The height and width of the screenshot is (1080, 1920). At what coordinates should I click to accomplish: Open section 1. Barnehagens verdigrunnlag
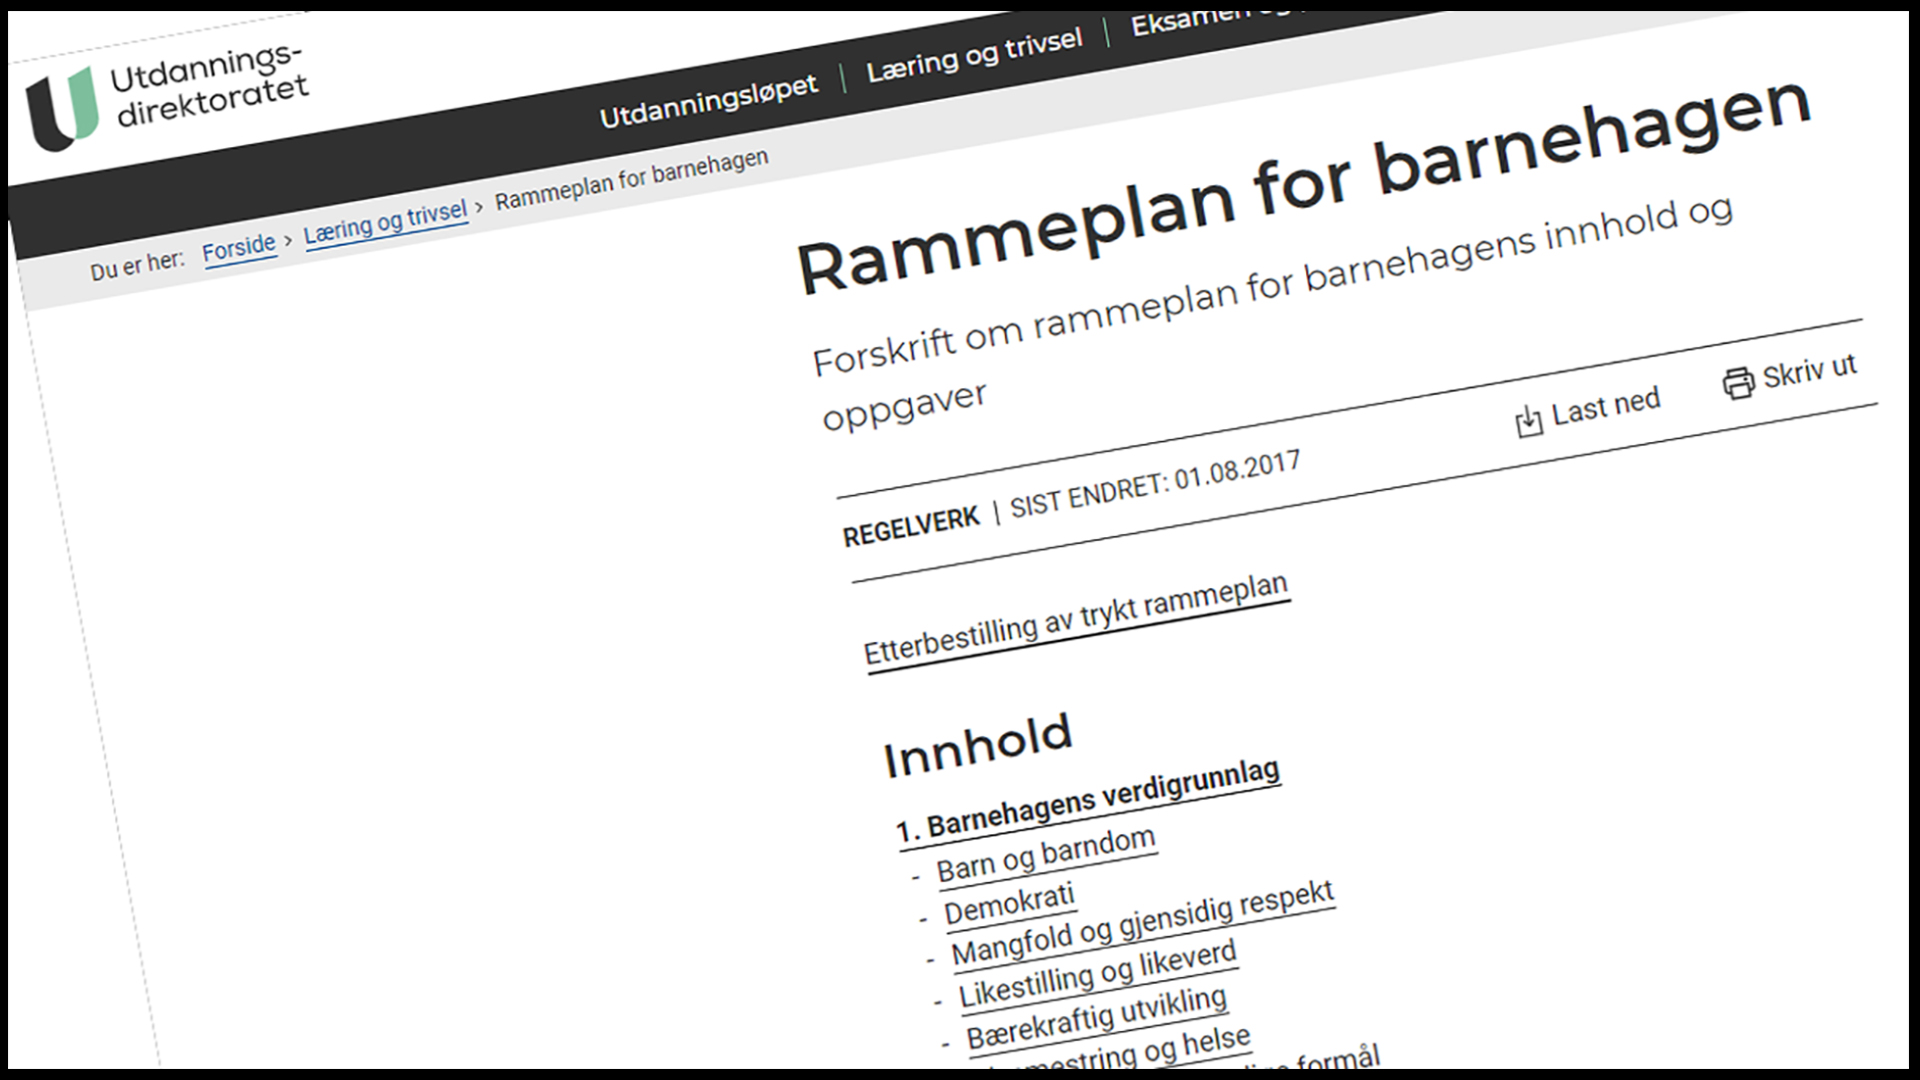click(x=1089, y=803)
